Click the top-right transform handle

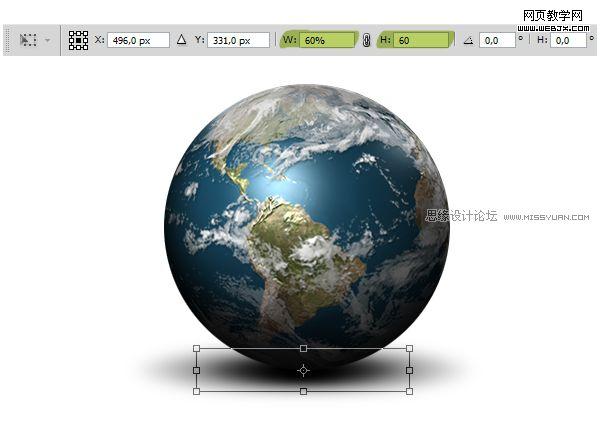click(x=409, y=349)
